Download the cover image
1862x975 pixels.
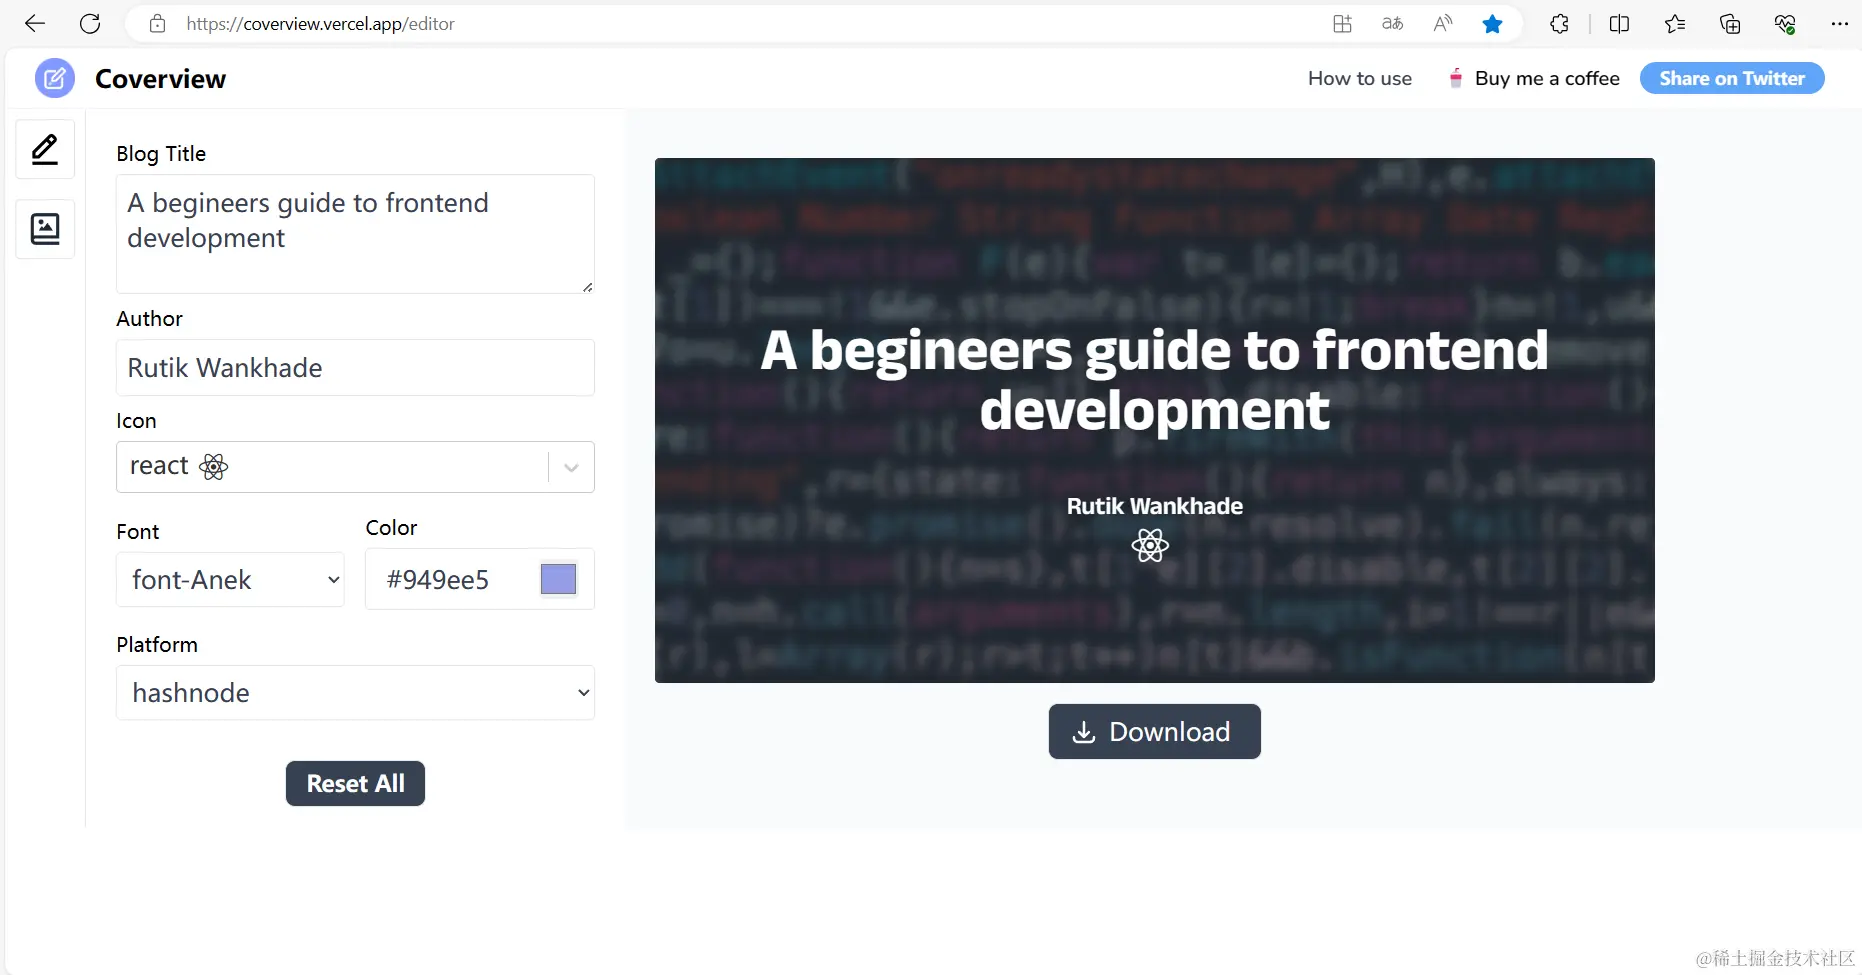tap(1154, 732)
